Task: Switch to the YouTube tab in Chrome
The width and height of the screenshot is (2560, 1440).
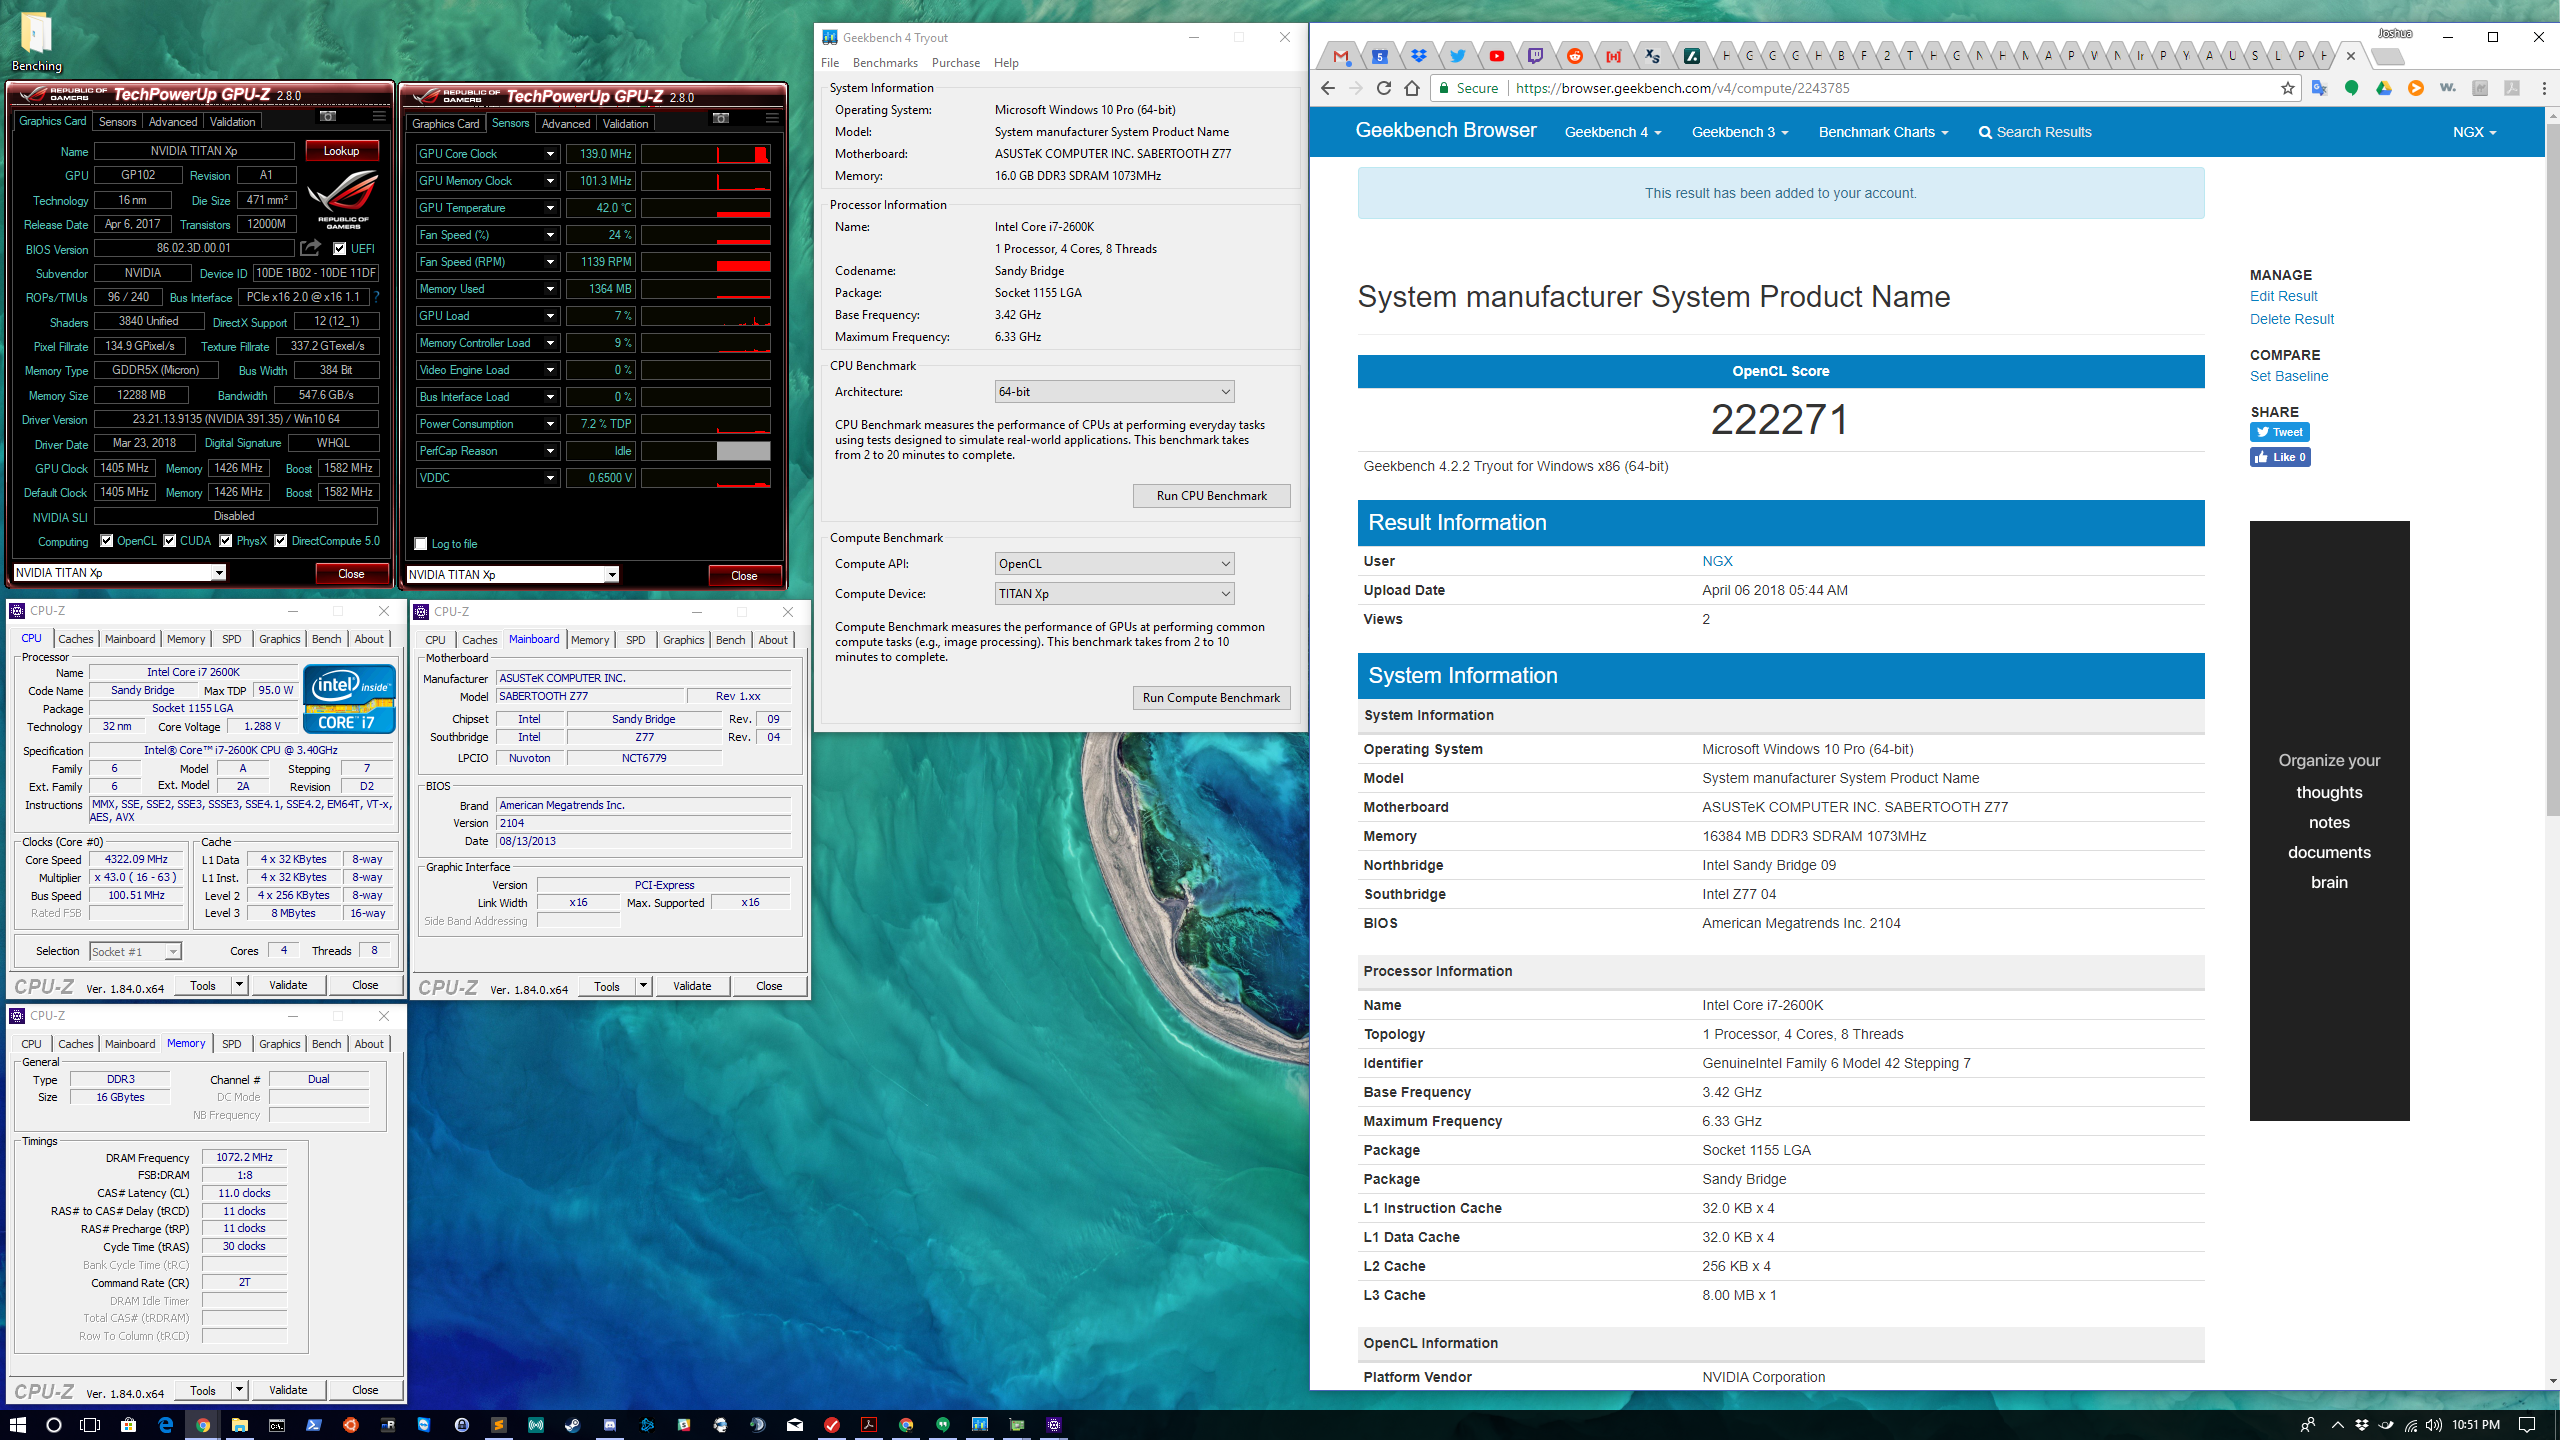Action: 1496,56
